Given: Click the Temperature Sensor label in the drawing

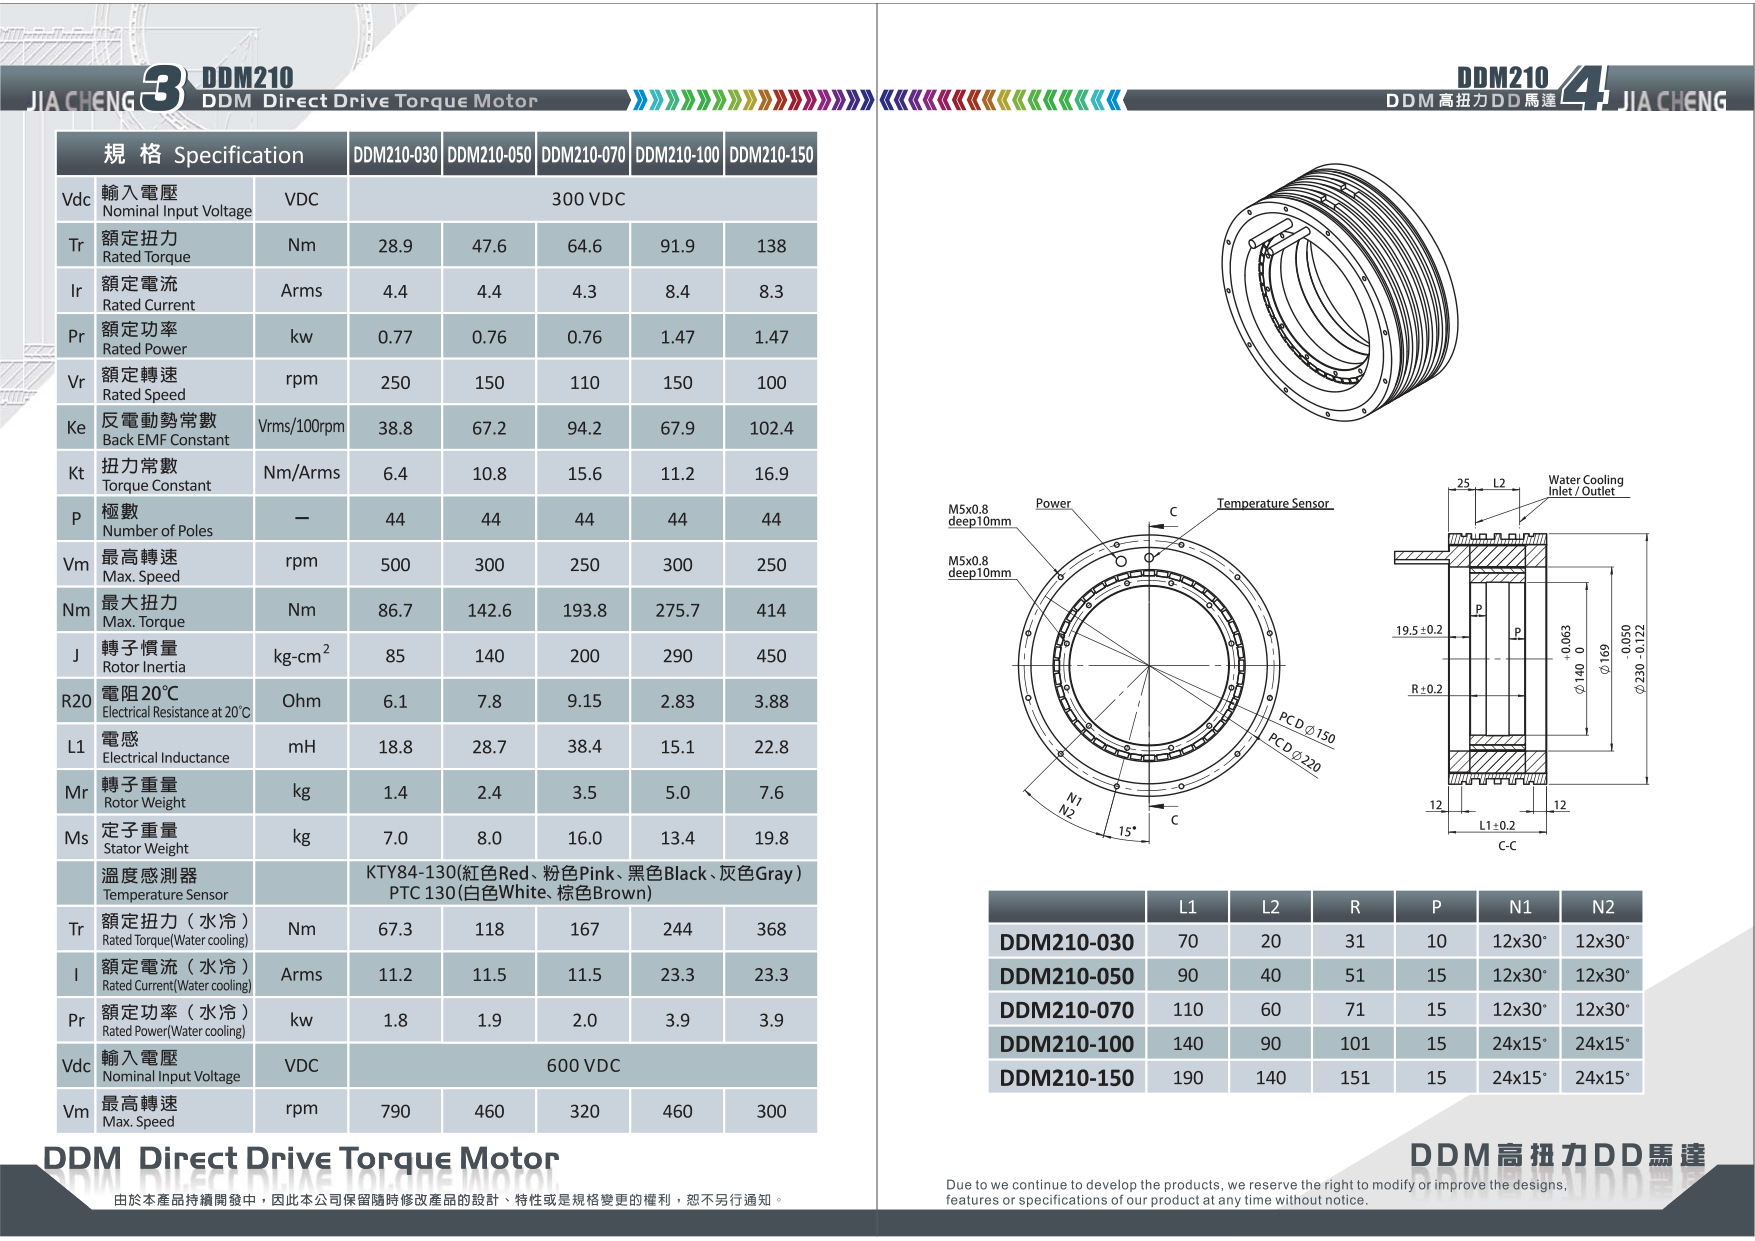Looking at the screenshot, I should (x=1272, y=503).
